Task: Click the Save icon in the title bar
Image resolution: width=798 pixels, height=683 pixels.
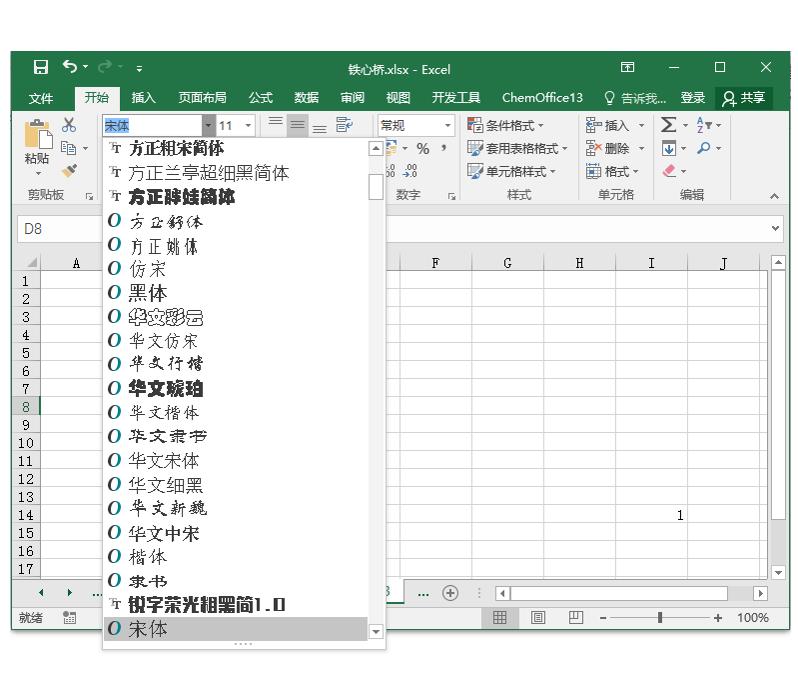Action: 40,67
